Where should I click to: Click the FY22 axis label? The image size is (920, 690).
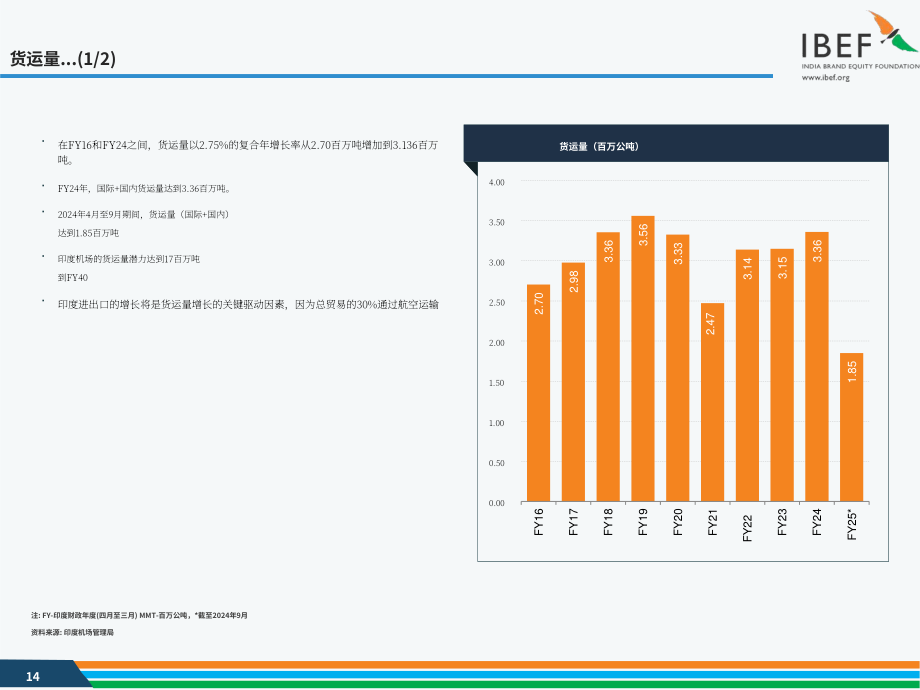(747, 528)
